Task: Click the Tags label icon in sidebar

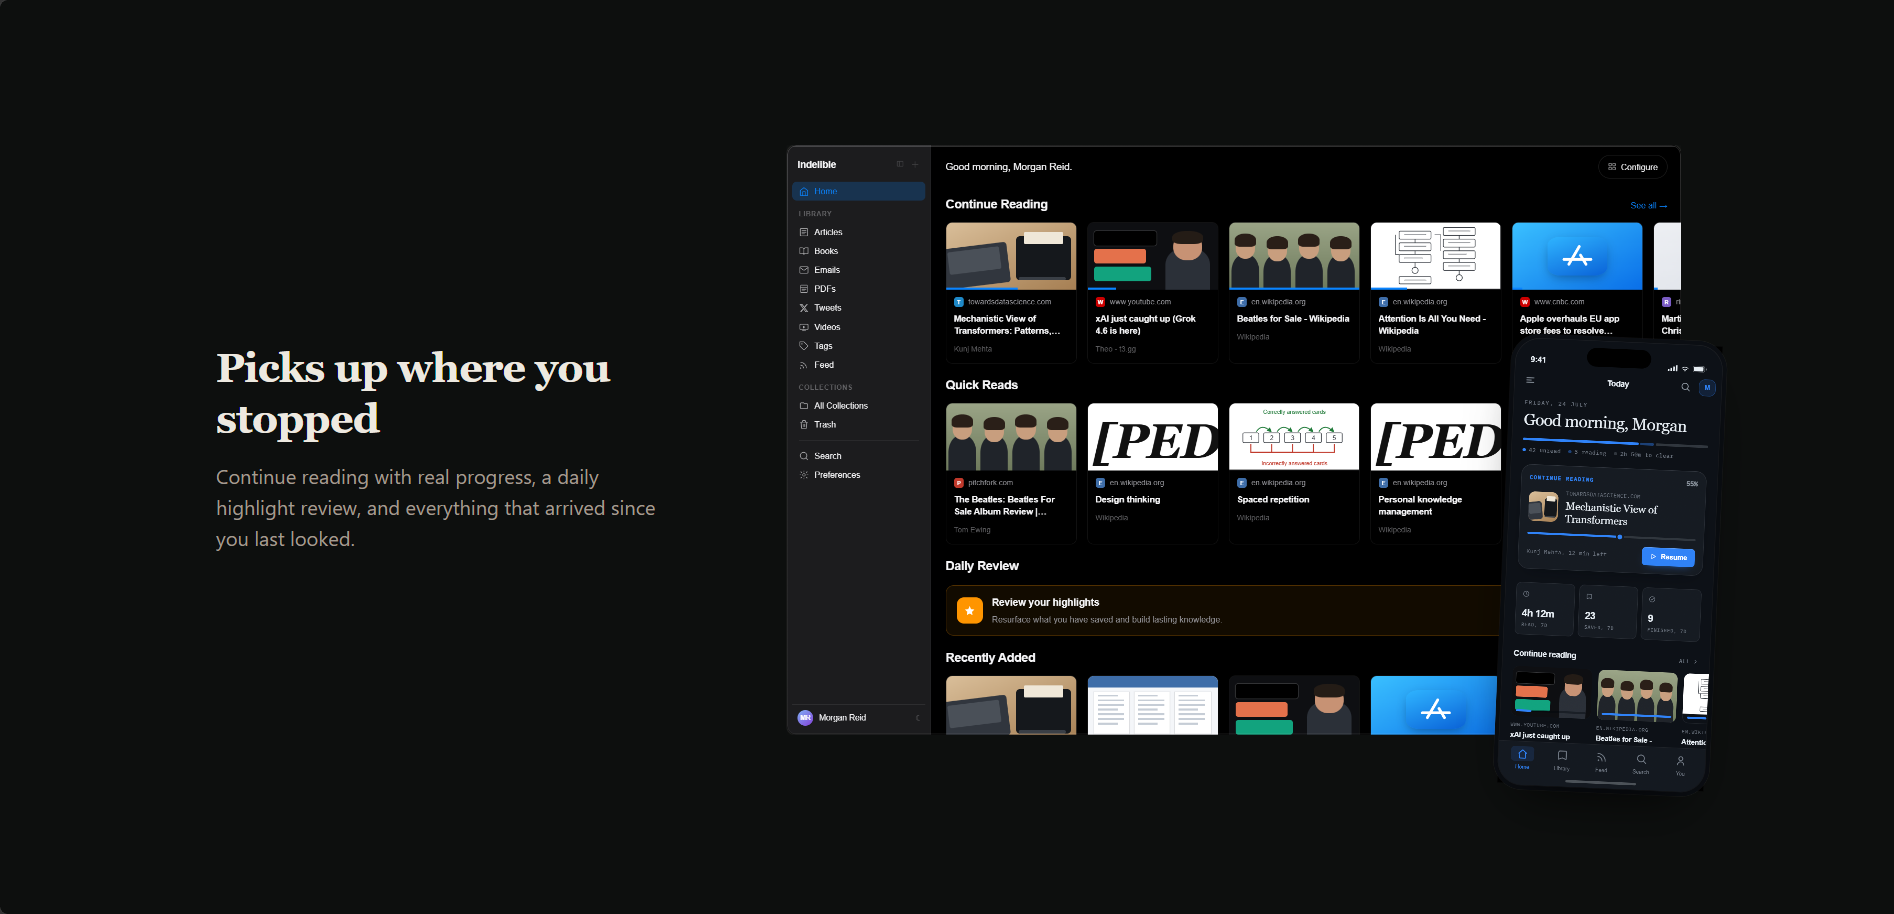Action: (804, 346)
